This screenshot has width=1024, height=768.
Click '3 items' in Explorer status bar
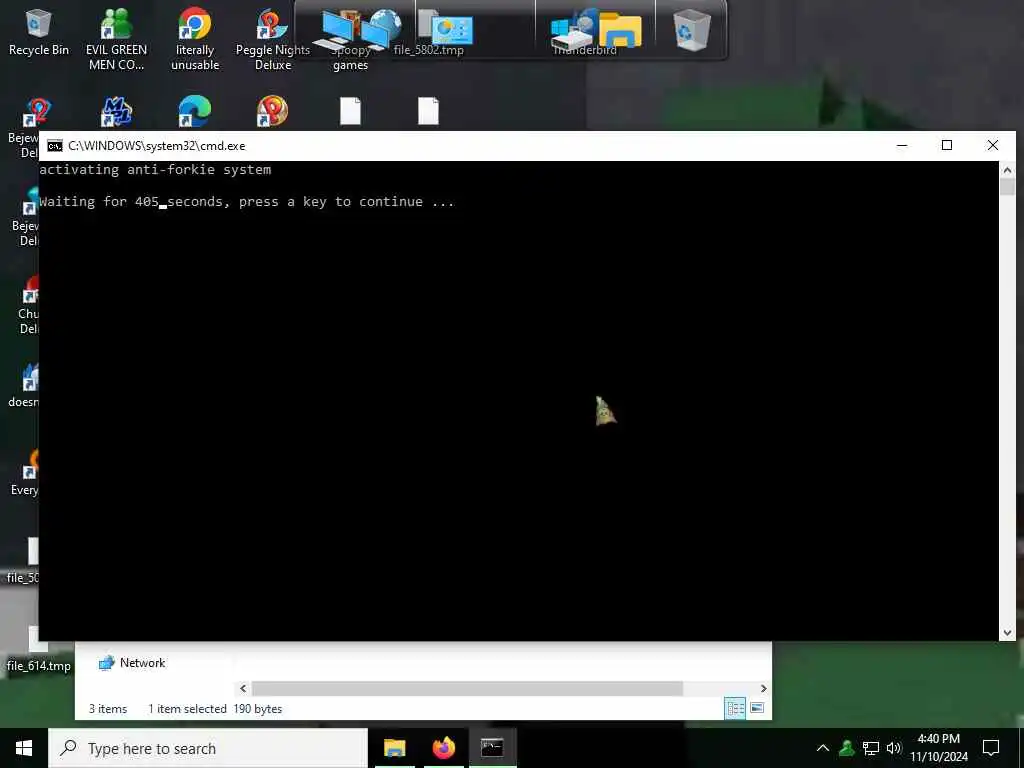[x=108, y=709]
